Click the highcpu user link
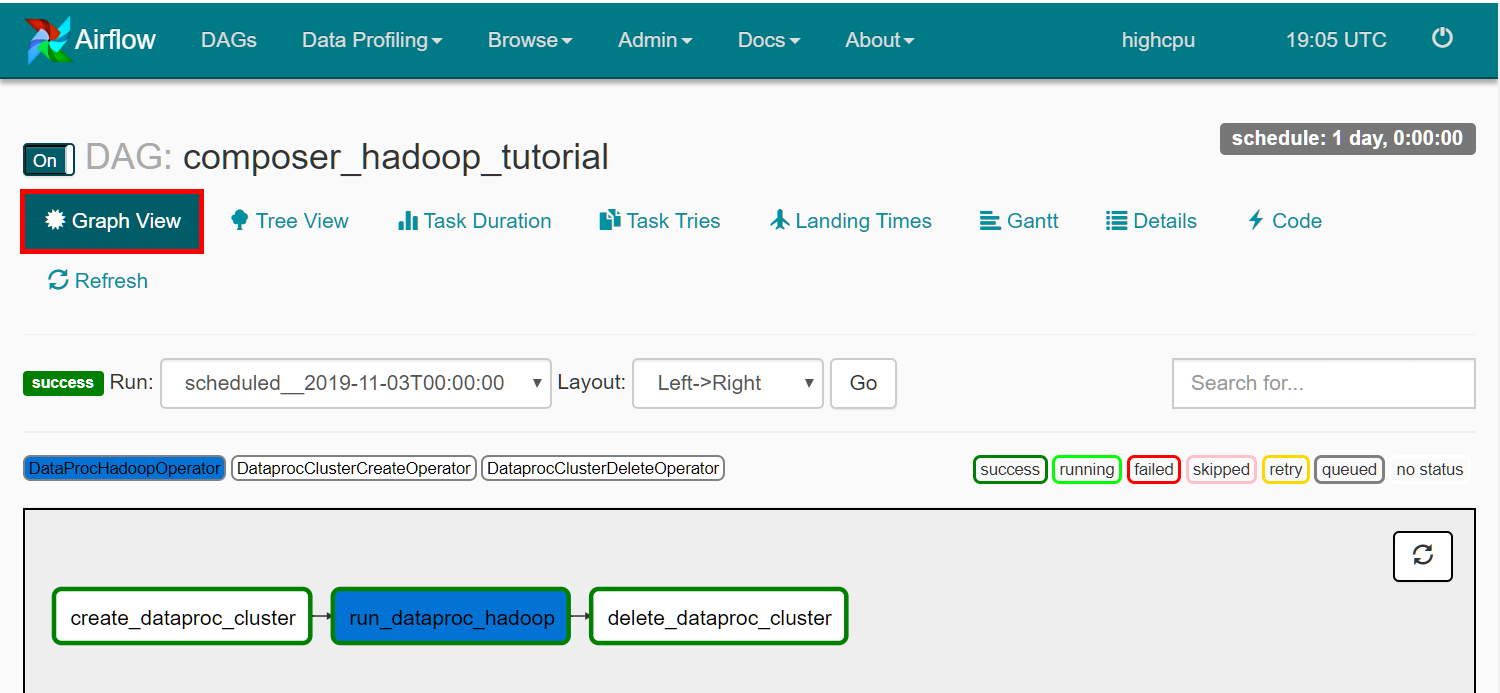1500x693 pixels. (1158, 40)
